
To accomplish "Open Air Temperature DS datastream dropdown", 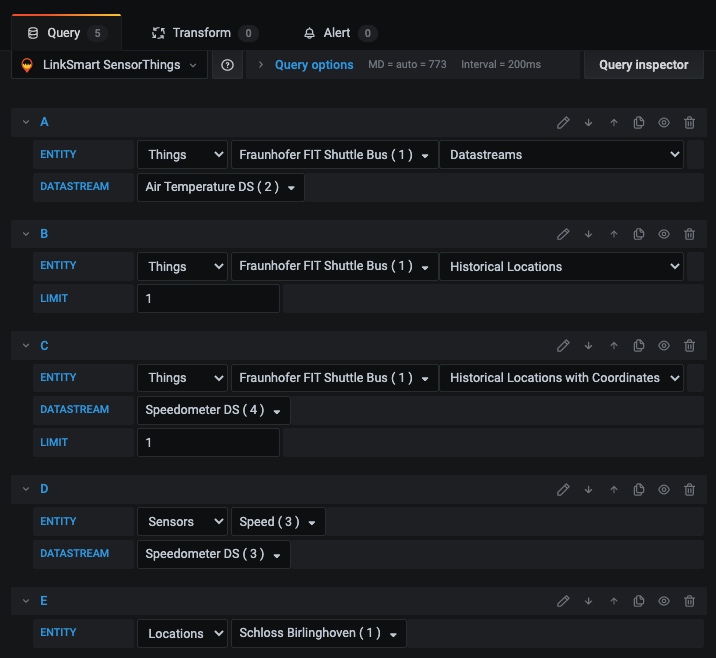I will (x=221, y=187).
